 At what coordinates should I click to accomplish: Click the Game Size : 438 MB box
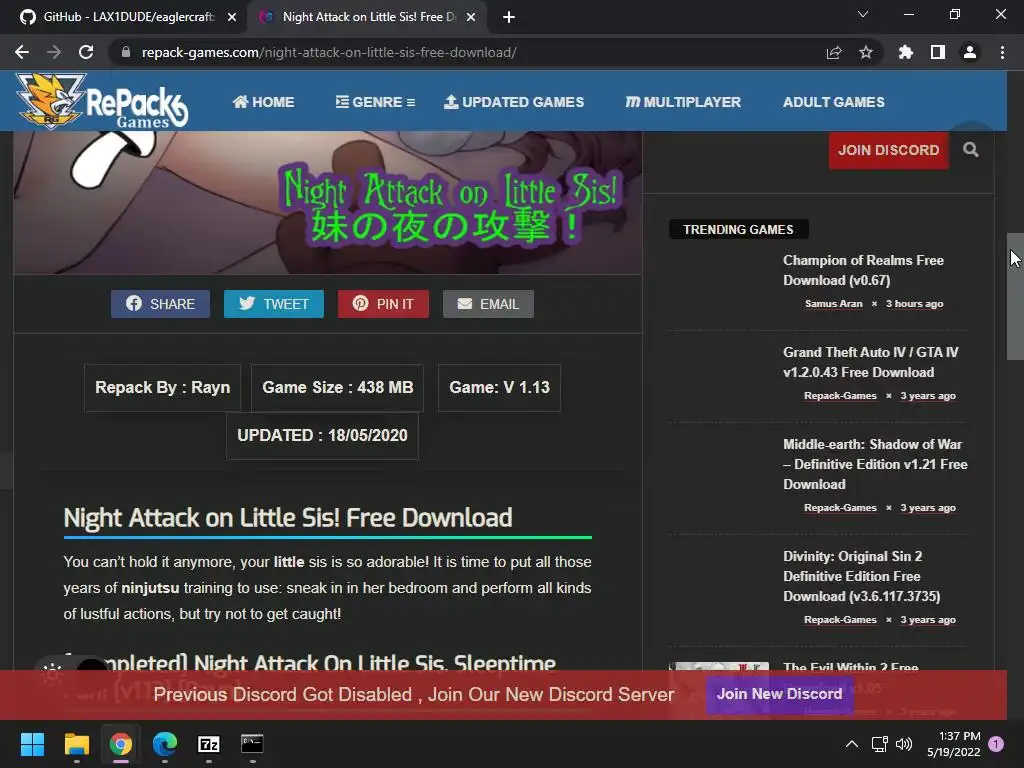(338, 387)
